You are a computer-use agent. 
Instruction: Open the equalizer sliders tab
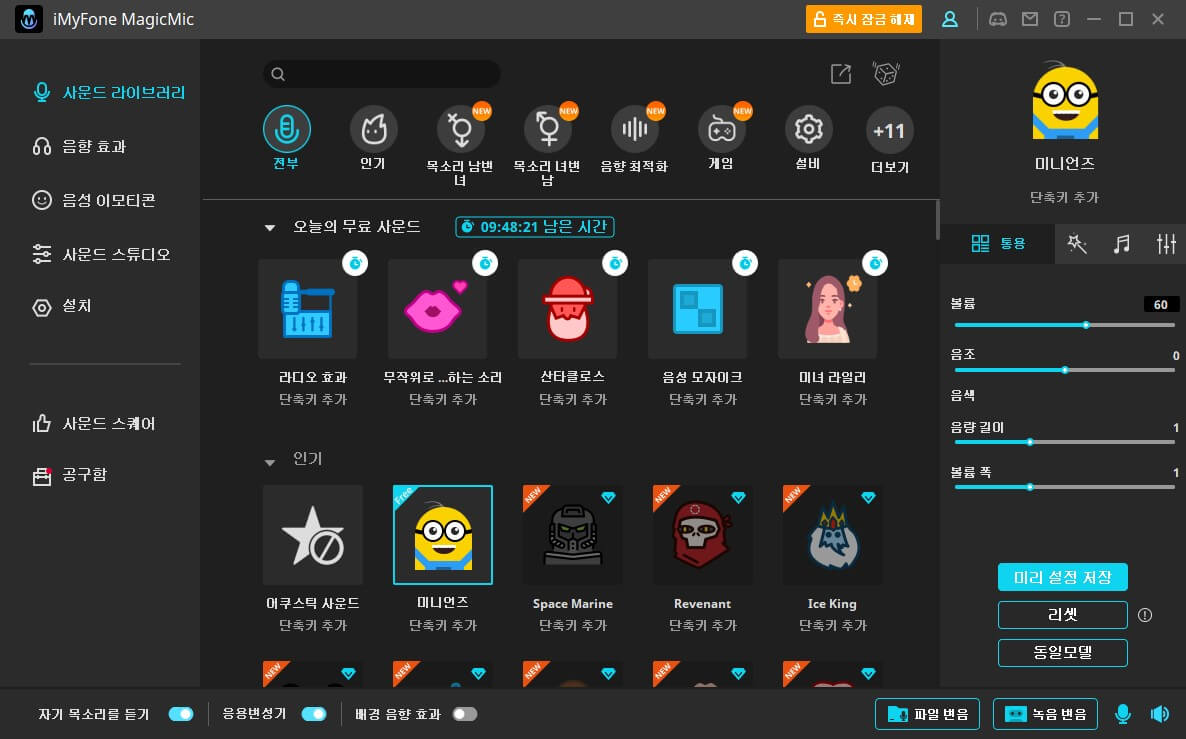coord(1166,244)
